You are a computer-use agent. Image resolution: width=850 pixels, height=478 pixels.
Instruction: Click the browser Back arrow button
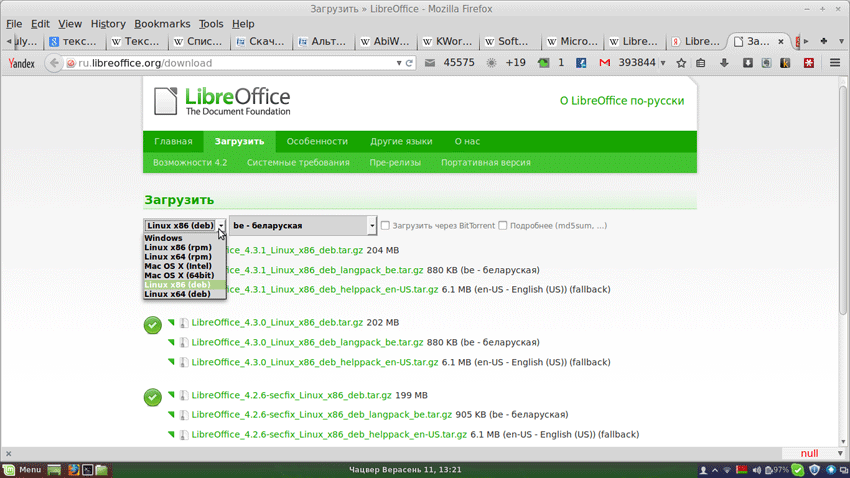point(54,63)
